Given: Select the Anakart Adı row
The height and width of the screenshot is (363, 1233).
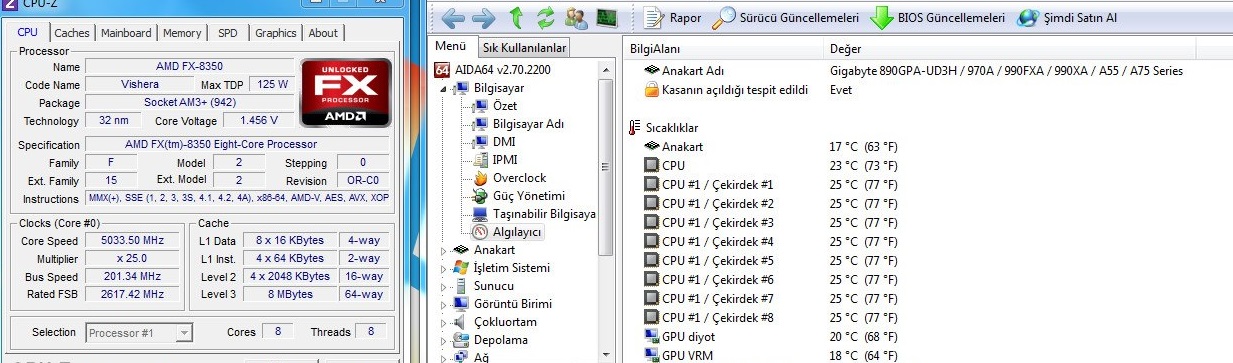Looking at the screenshot, I should point(928,71).
